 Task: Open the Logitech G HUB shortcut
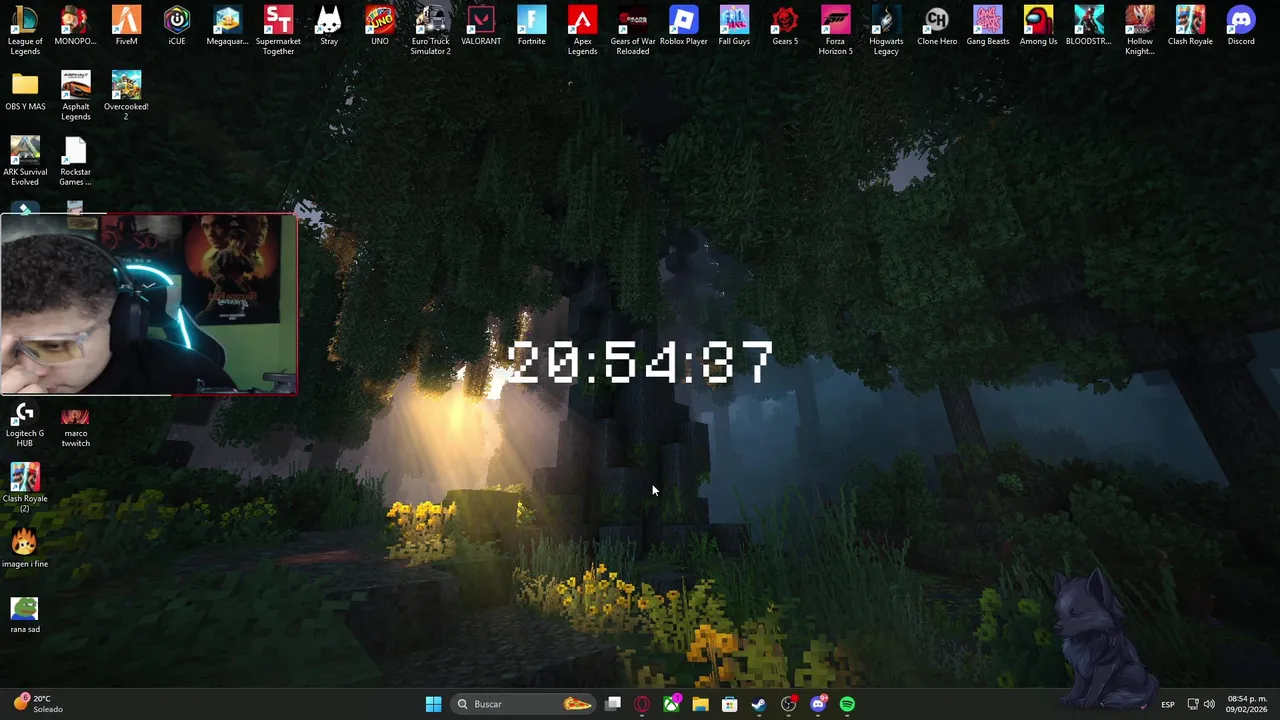point(25,423)
